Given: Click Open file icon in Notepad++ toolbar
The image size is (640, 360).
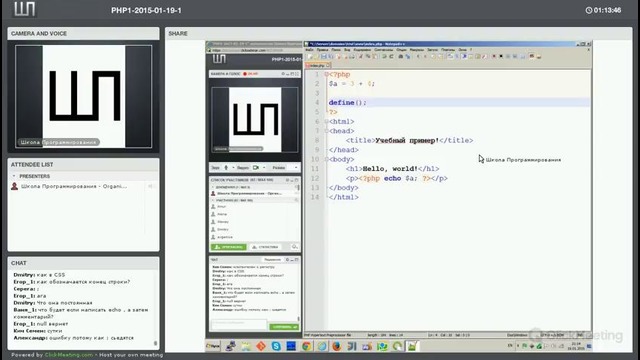Looking at the screenshot, I should coord(316,56).
